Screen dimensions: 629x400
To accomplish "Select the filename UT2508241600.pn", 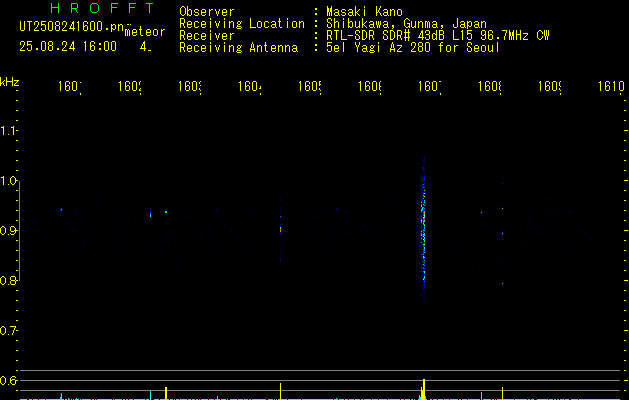I will [71, 27].
